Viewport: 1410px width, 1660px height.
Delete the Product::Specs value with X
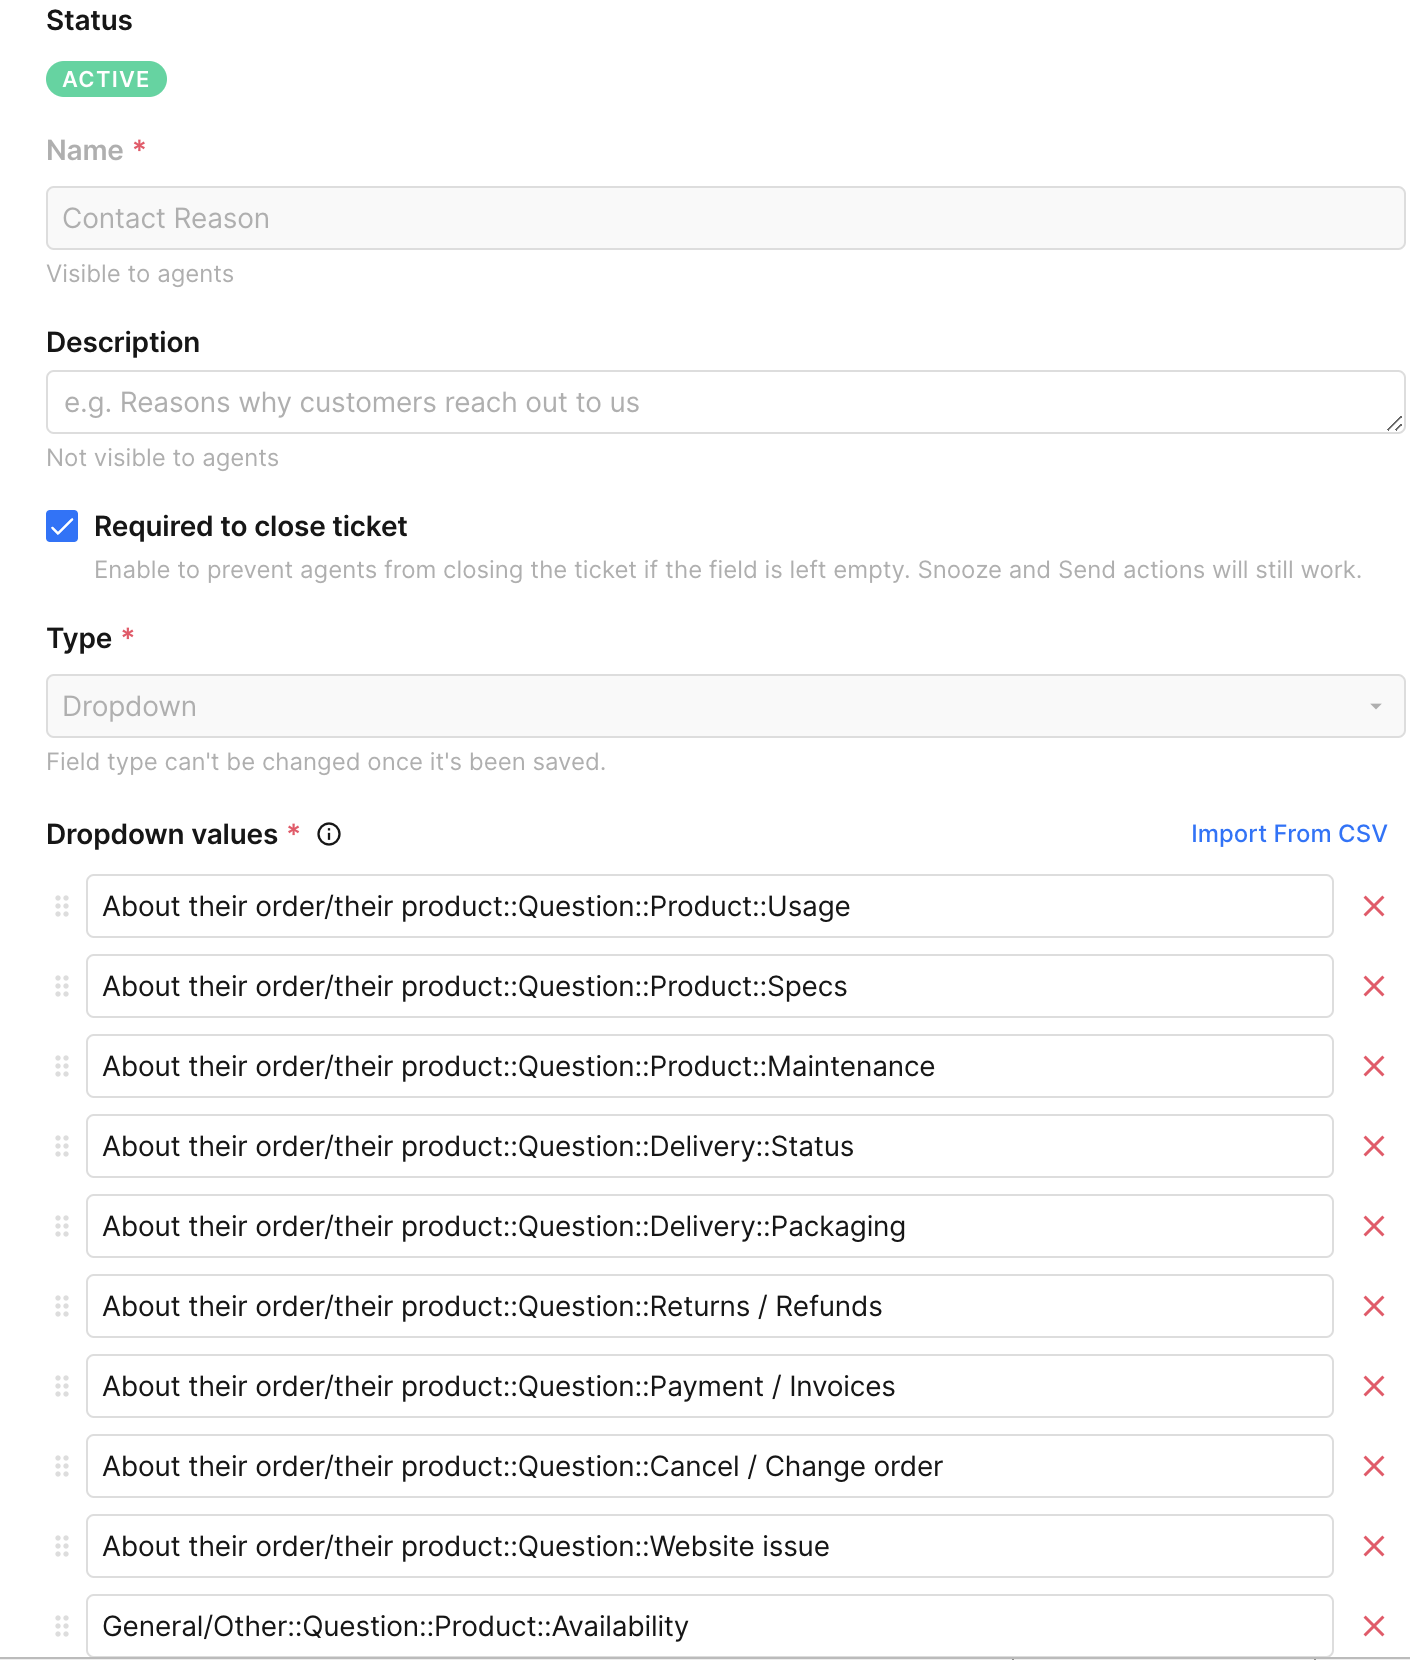1373,986
